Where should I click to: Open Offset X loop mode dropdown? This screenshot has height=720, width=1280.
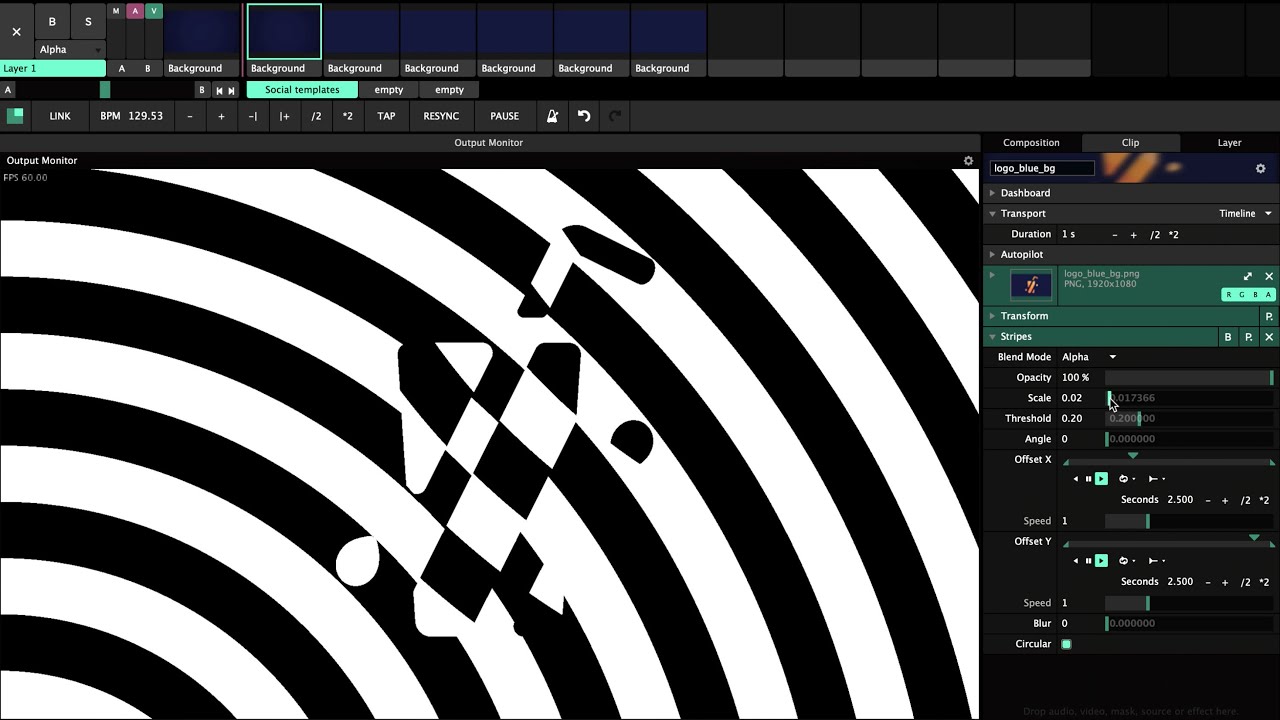(x=1126, y=479)
